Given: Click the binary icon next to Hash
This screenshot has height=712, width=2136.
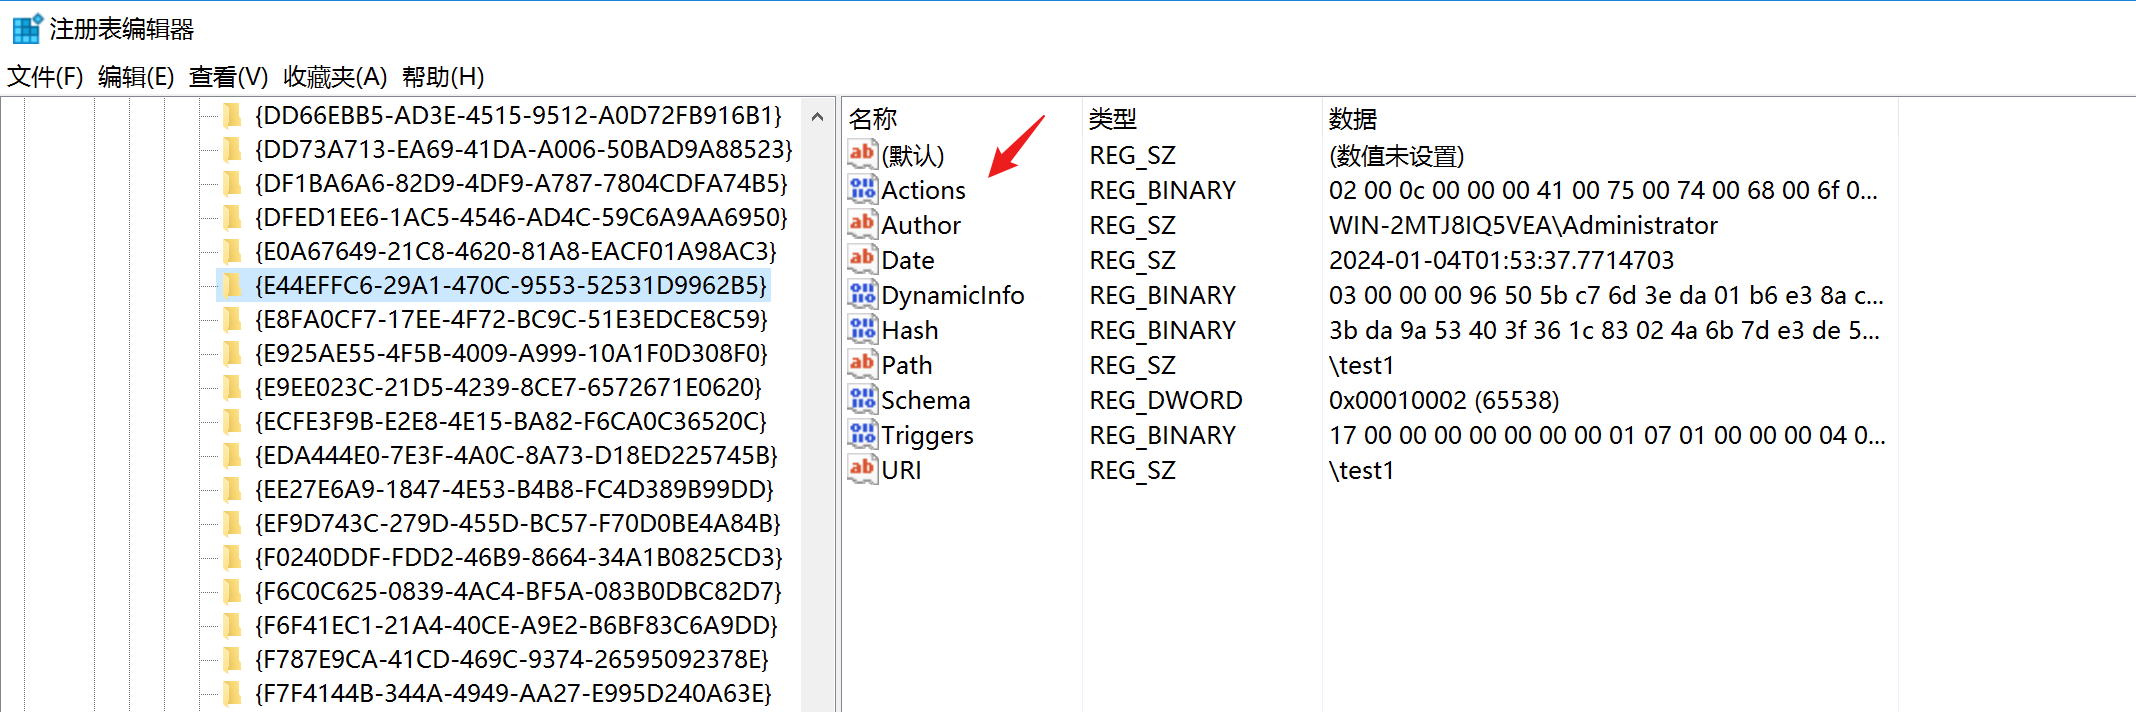Looking at the screenshot, I should [x=862, y=329].
